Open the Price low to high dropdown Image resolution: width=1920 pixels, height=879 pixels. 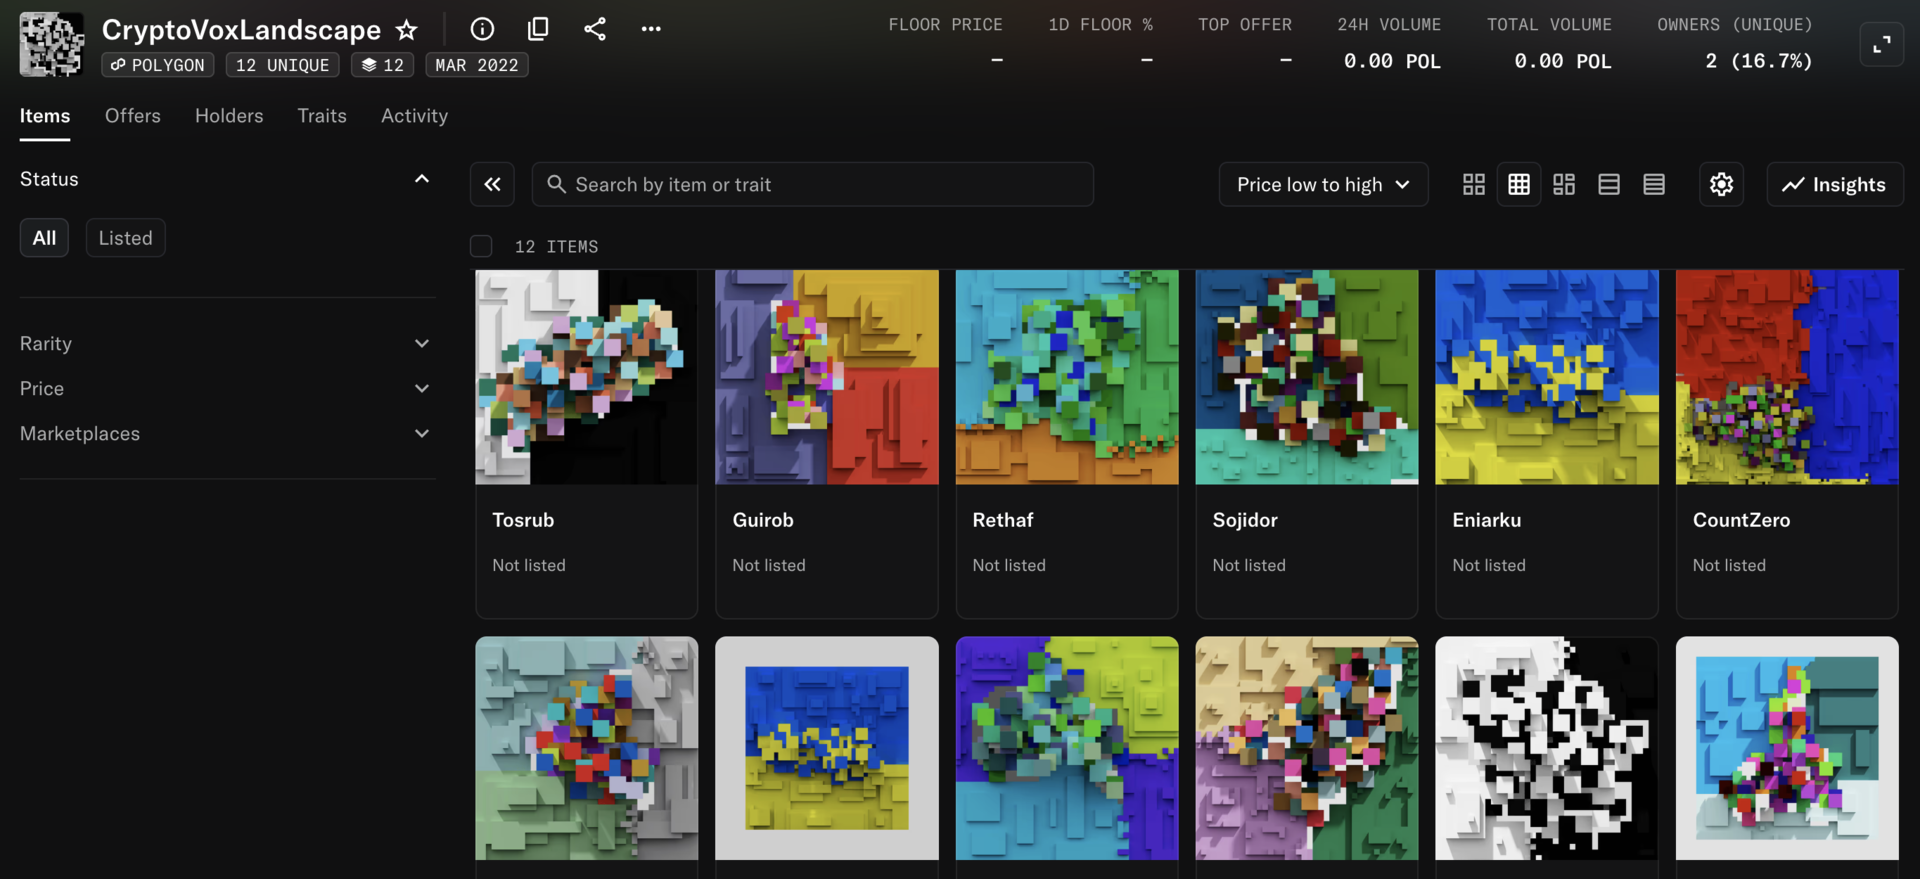[1322, 184]
